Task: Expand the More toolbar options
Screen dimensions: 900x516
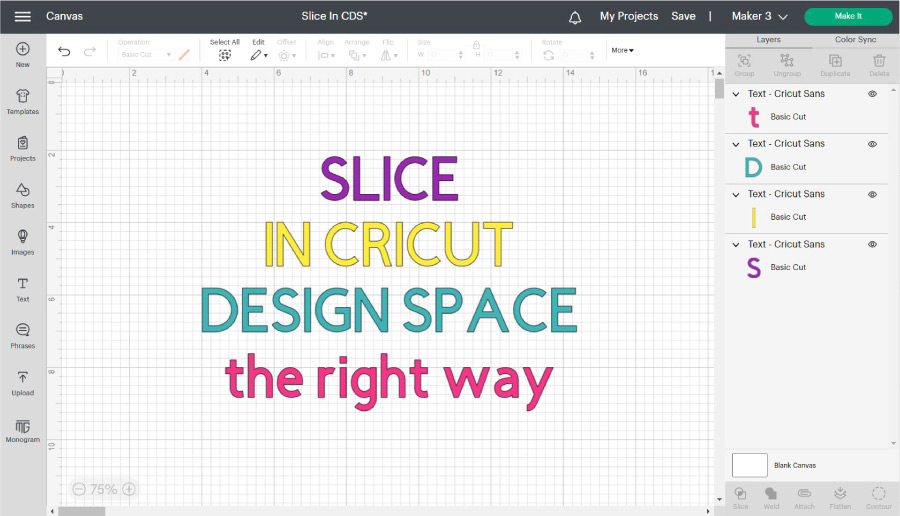Action: pyautogui.click(x=622, y=51)
